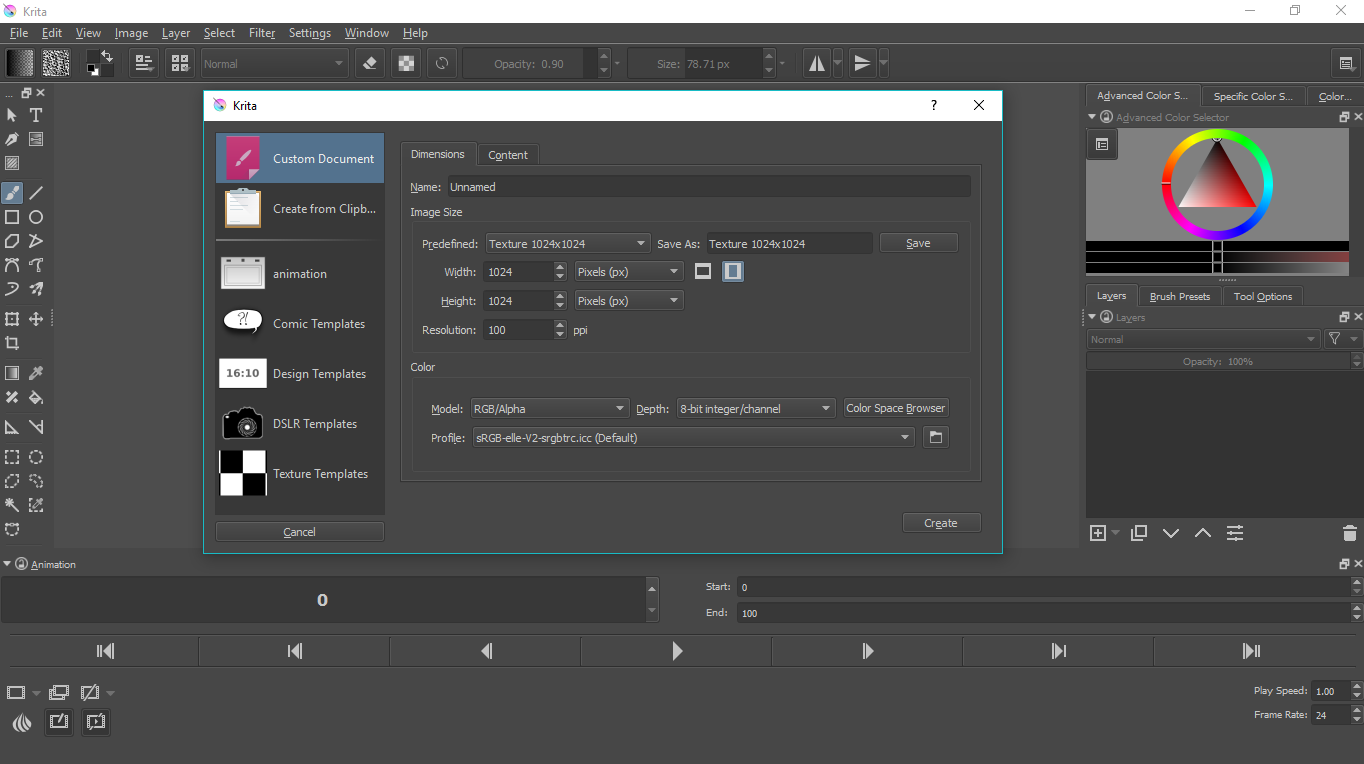Image resolution: width=1364 pixels, height=764 pixels.
Task: Open the Width units dropdown
Action: pyautogui.click(x=629, y=271)
